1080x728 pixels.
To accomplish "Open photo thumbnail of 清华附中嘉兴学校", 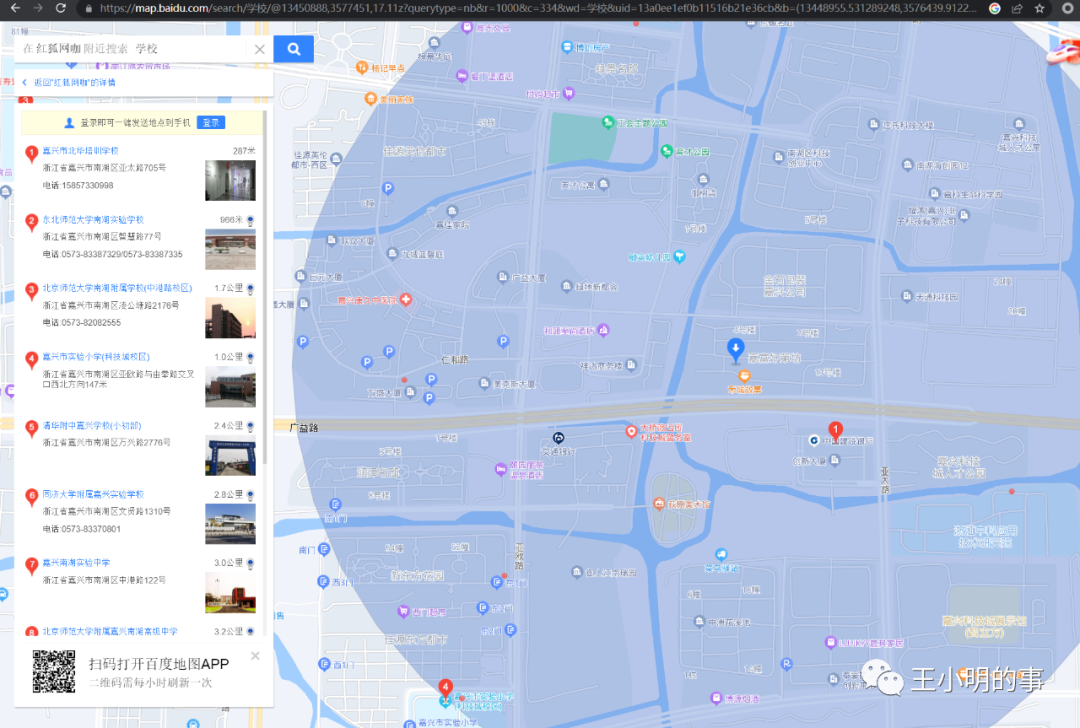I will [x=230, y=455].
